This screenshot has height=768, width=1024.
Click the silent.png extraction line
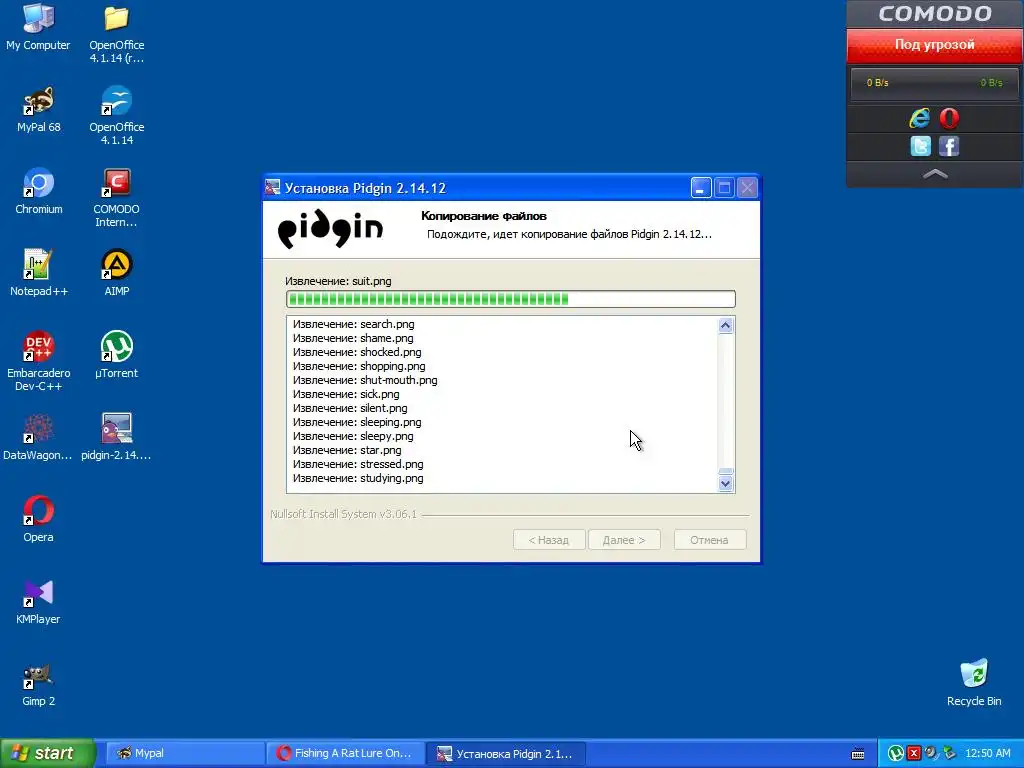(349, 409)
